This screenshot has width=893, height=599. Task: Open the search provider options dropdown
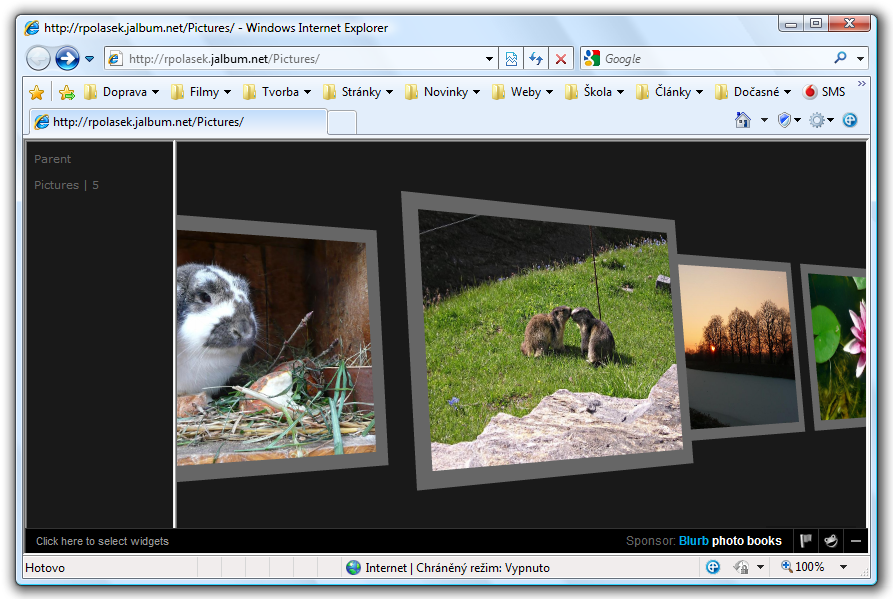pyautogui.click(x=861, y=59)
